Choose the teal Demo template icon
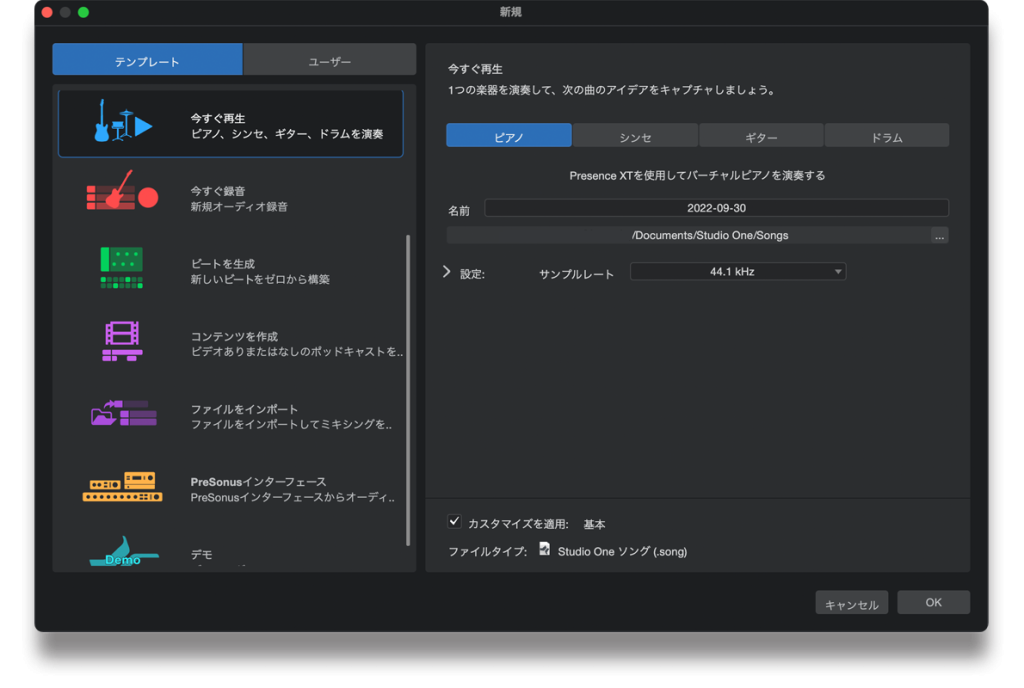Screen dimensions: 1024x688 click(122, 552)
